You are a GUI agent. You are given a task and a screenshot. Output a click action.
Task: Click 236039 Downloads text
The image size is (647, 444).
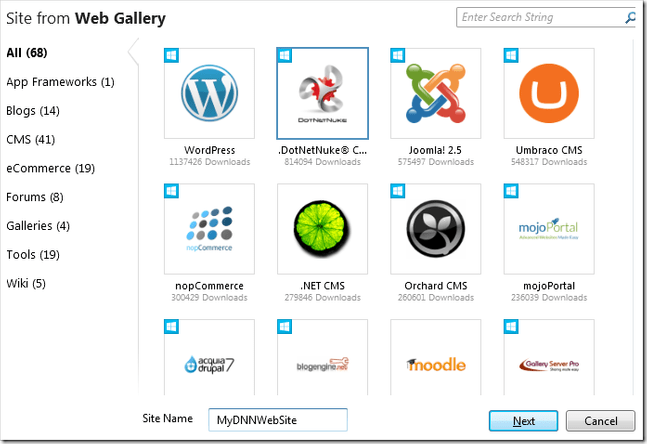(x=549, y=298)
